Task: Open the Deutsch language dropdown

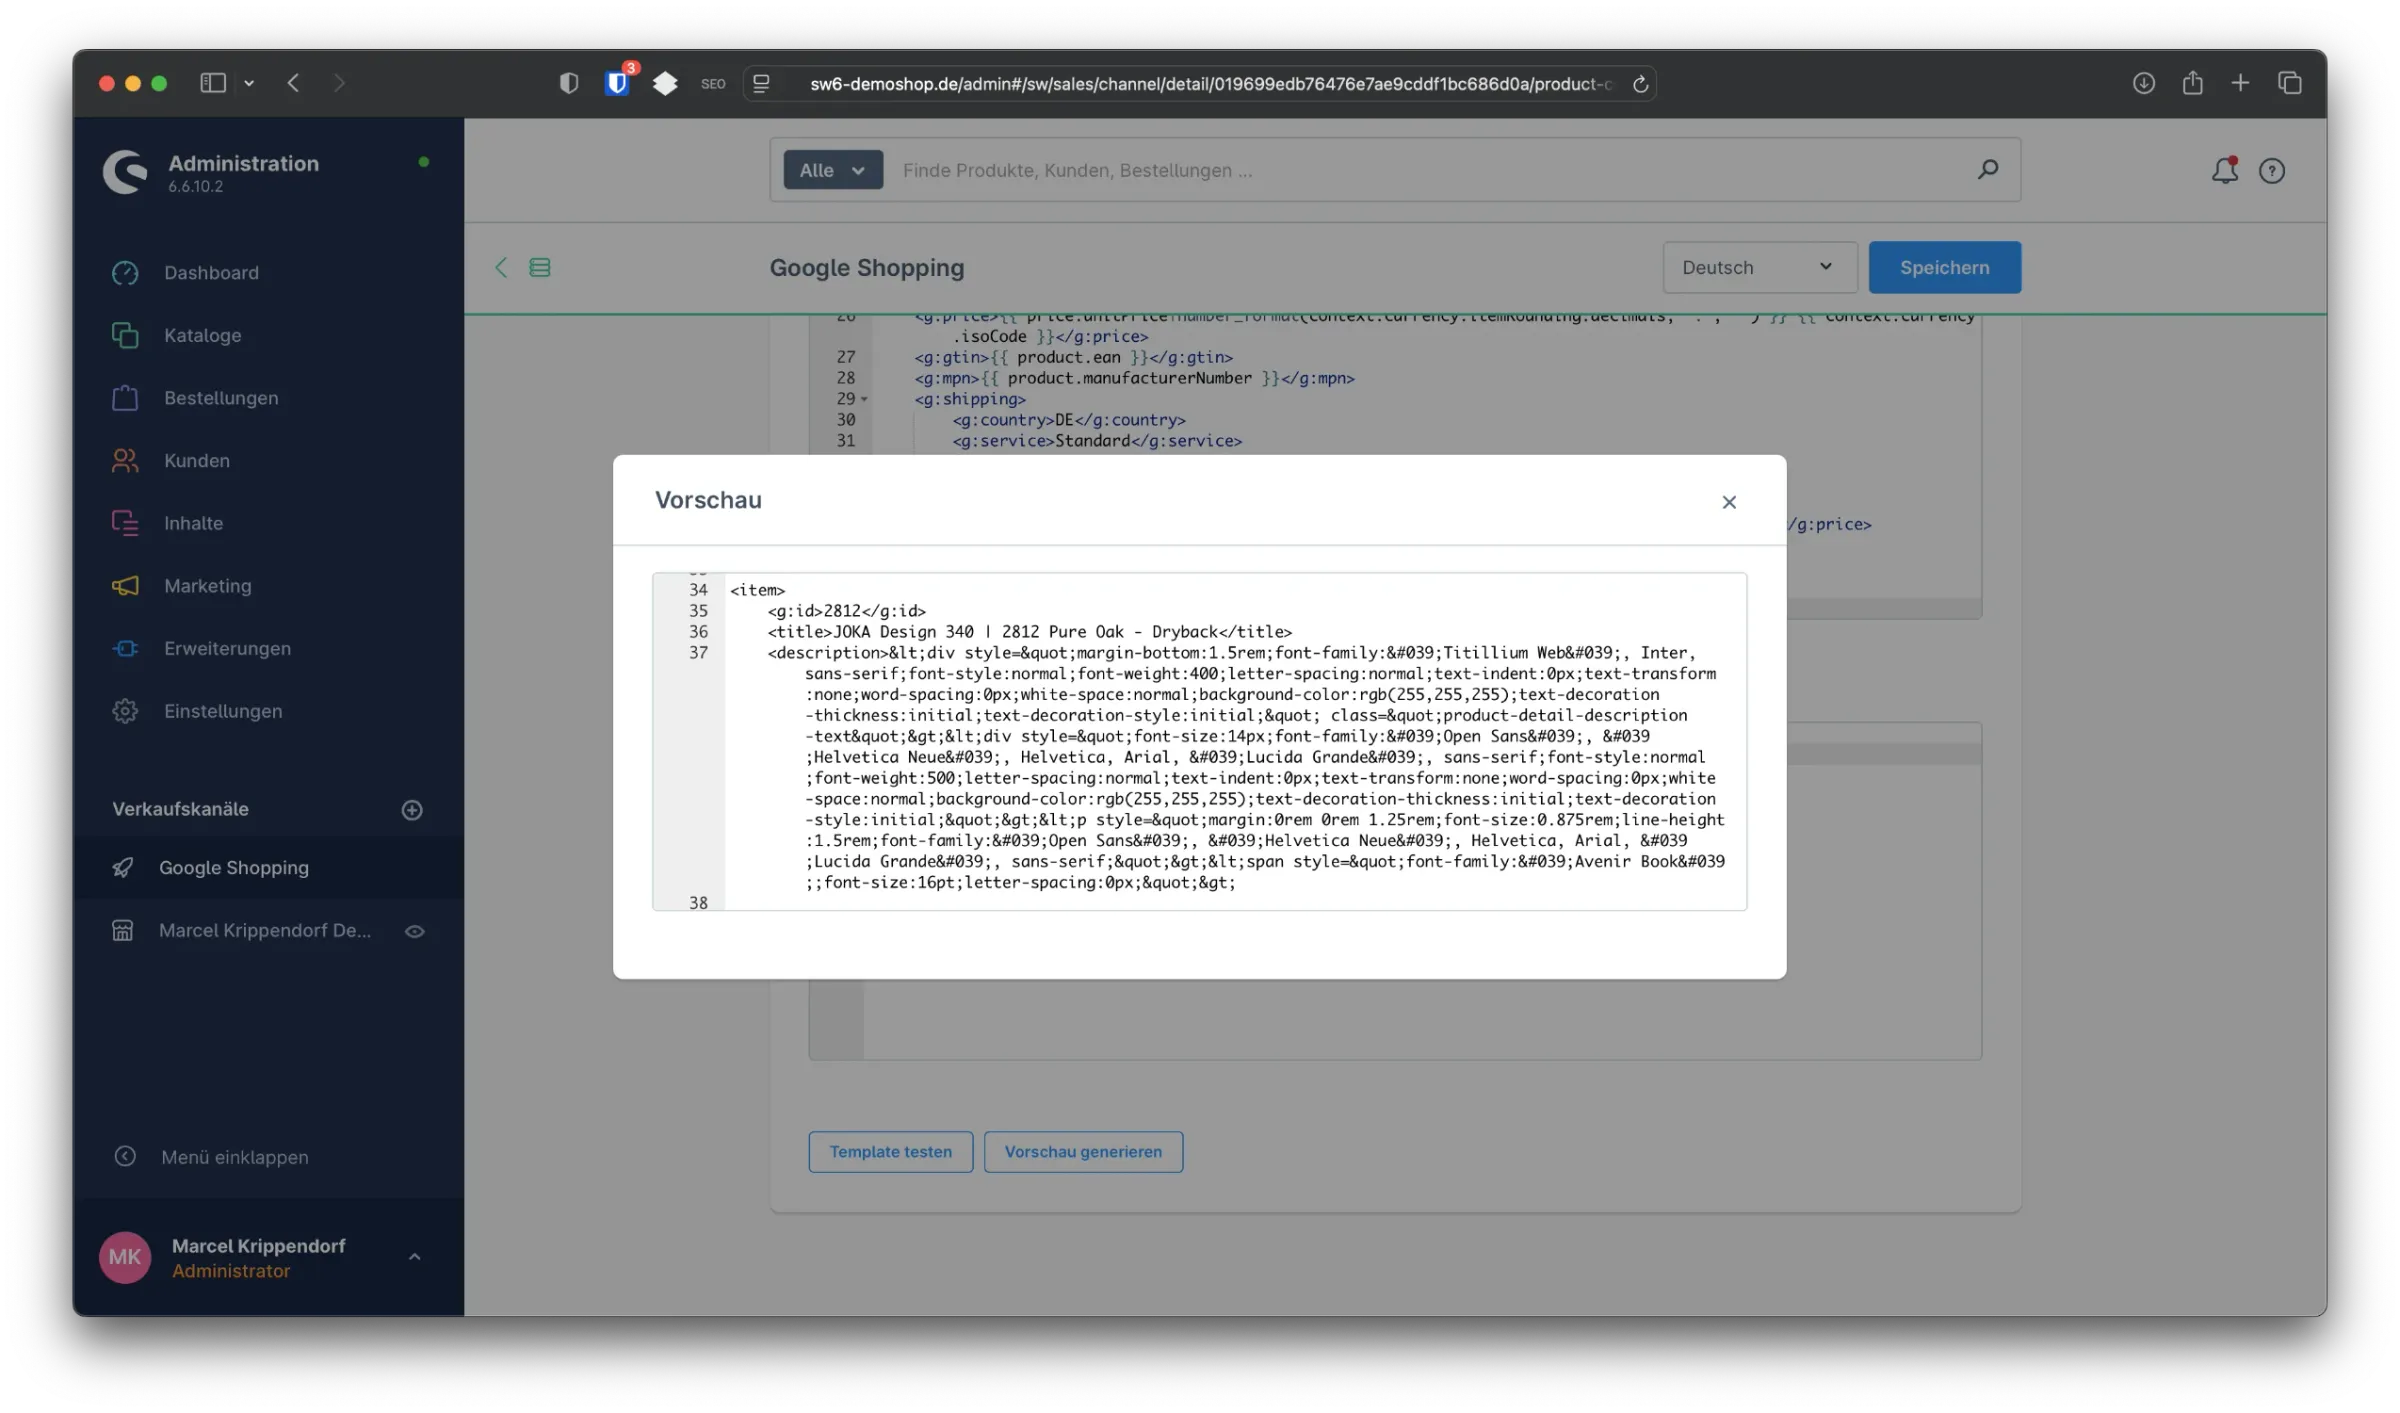Action: [1758, 268]
